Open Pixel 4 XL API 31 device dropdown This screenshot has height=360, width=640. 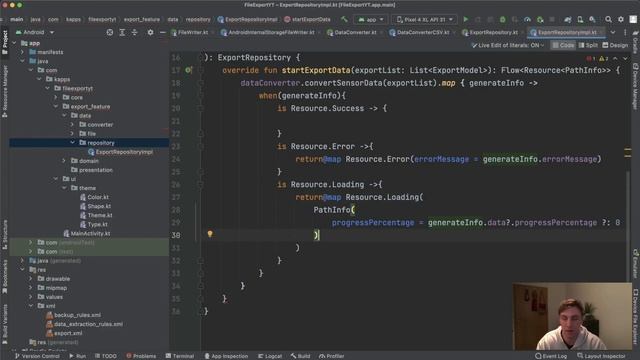(424, 19)
